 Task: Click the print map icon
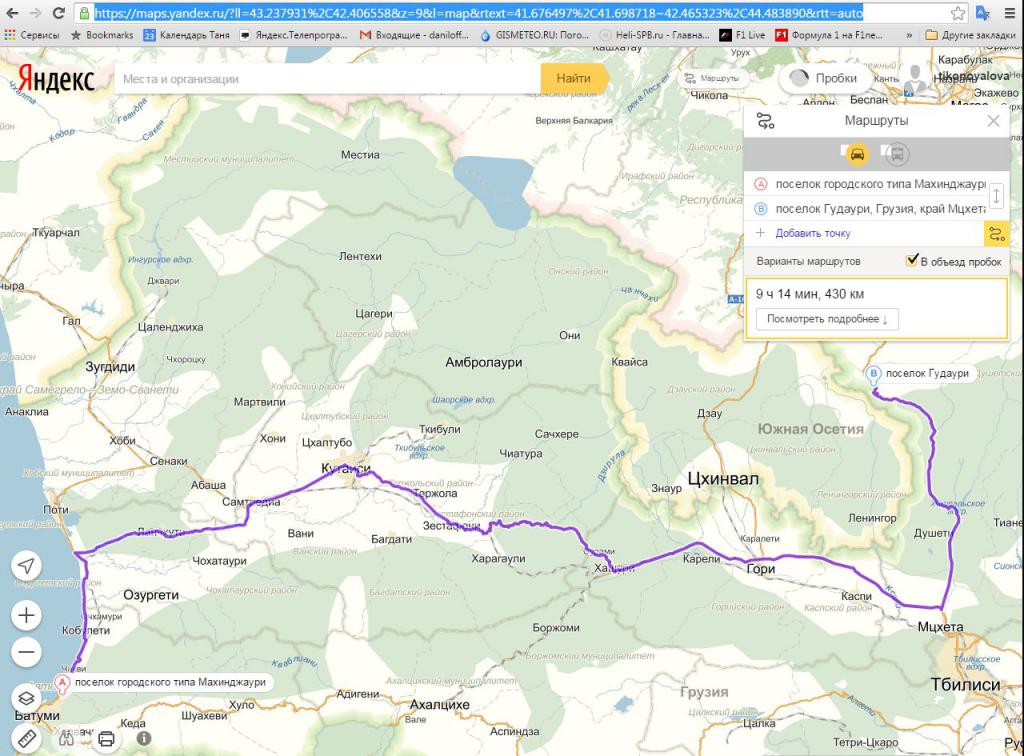point(106,739)
